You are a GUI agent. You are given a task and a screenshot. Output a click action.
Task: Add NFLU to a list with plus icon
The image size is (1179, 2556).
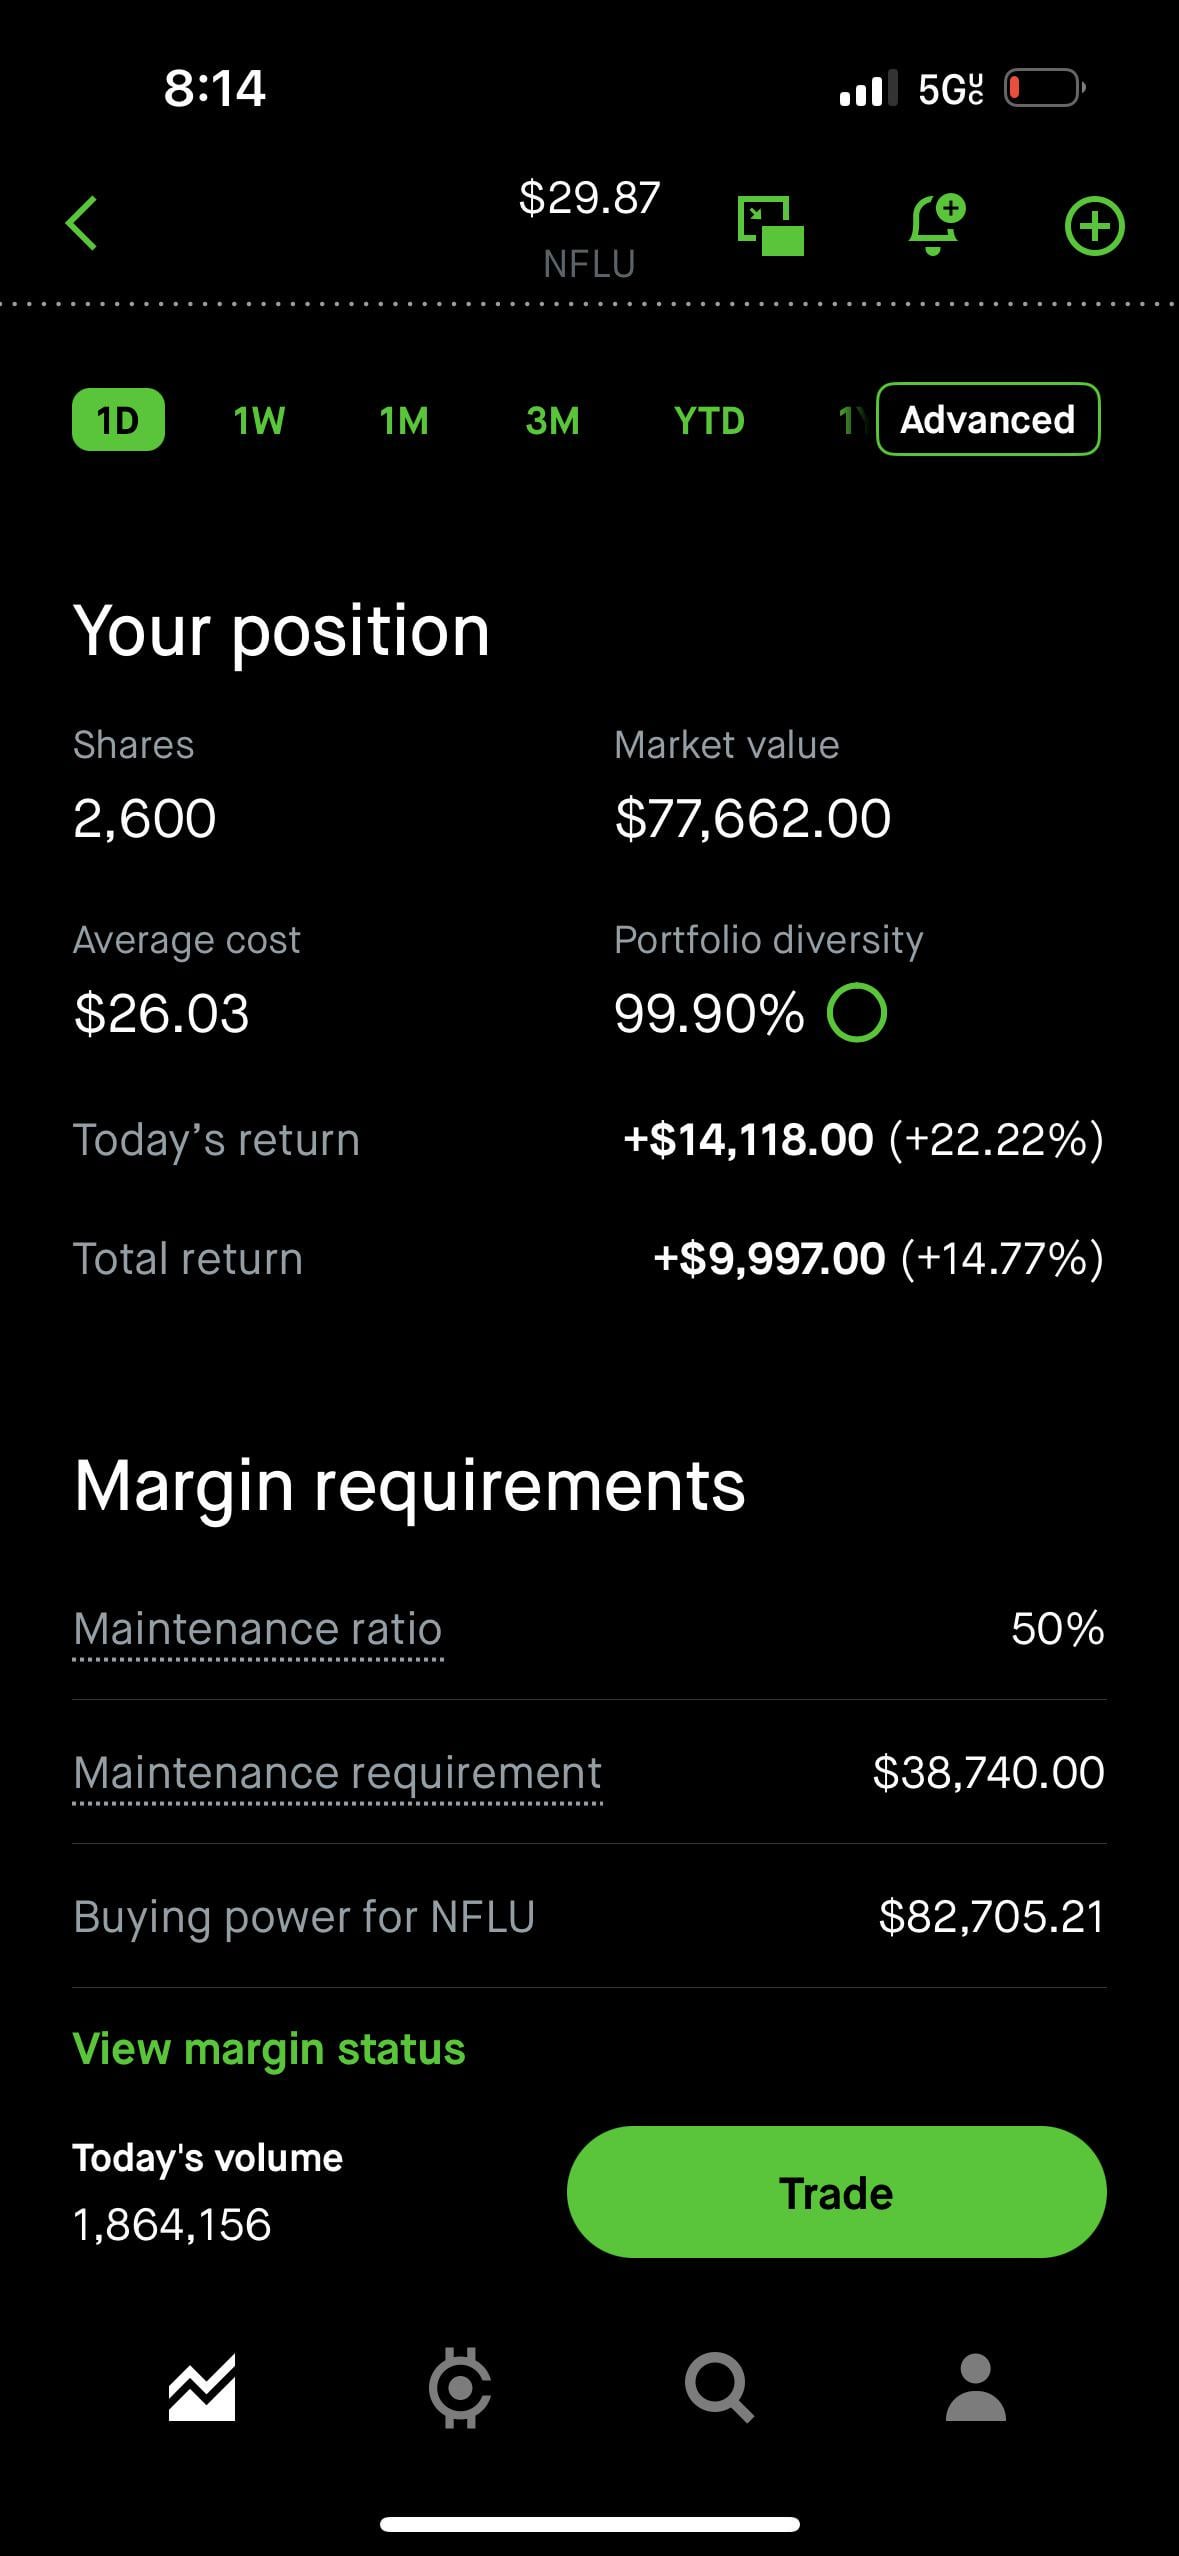pyautogui.click(x=1094, y=226)
